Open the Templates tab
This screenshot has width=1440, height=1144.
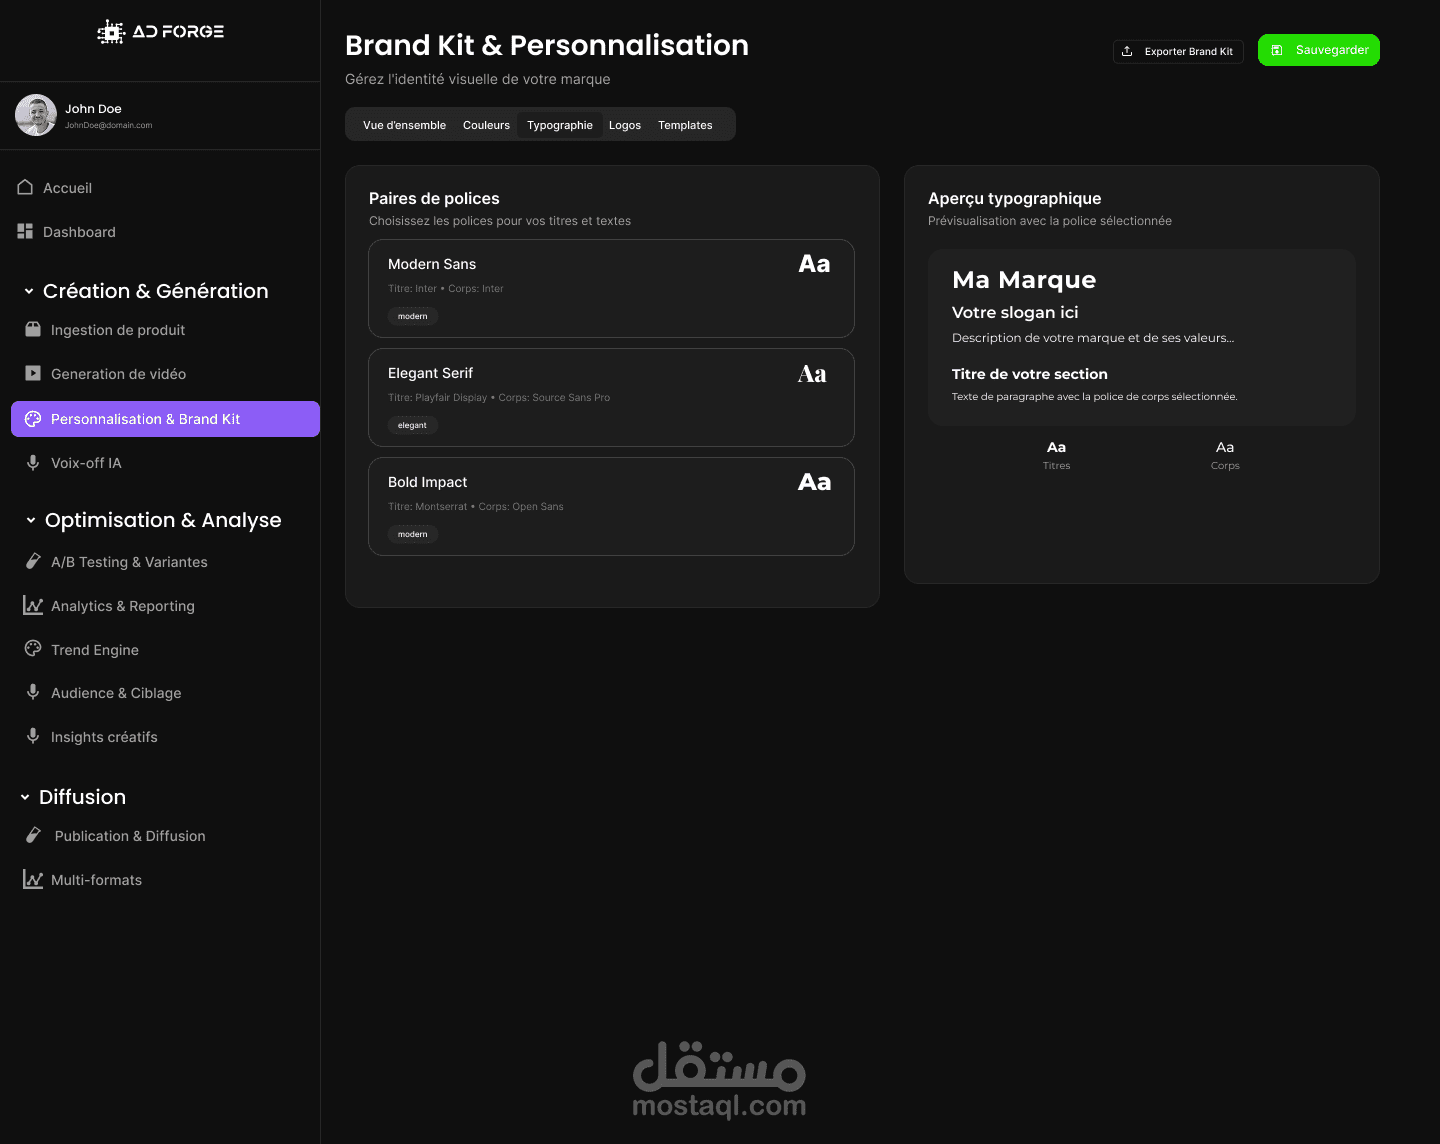pos(685,125)
